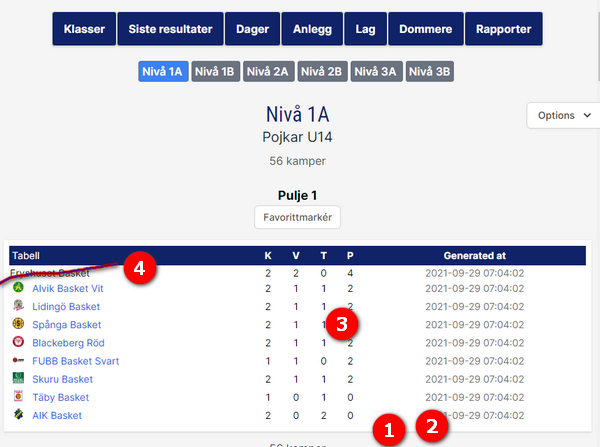
Task: Click the Skuru Basket team logo
Action: coord(18,378)
